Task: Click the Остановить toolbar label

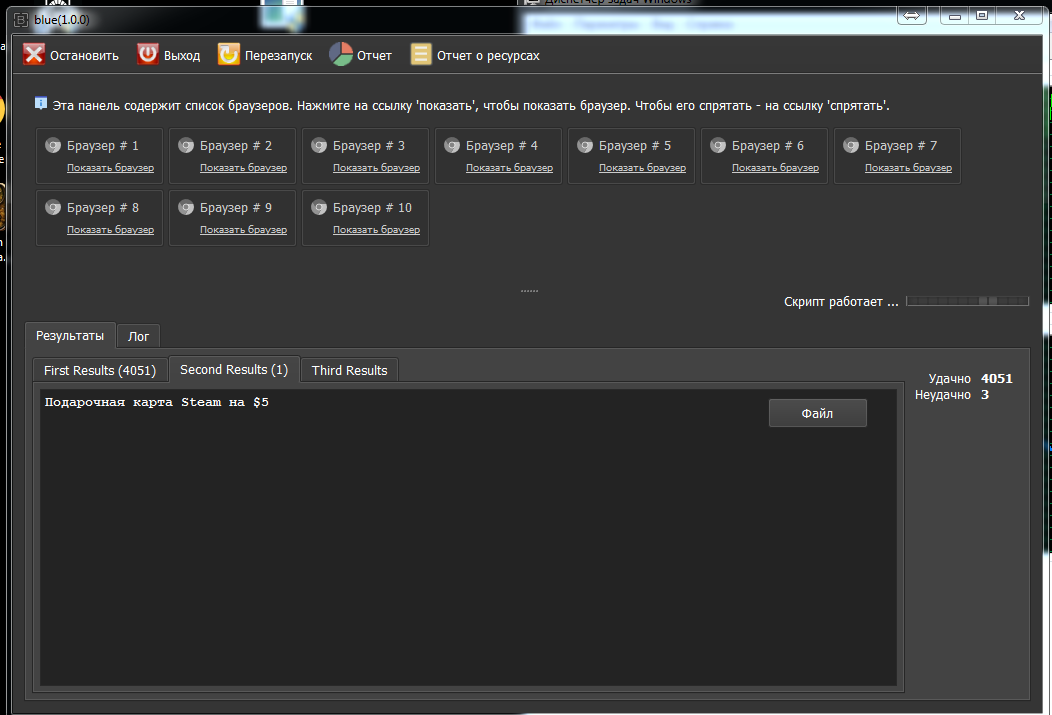Action: 85,56
